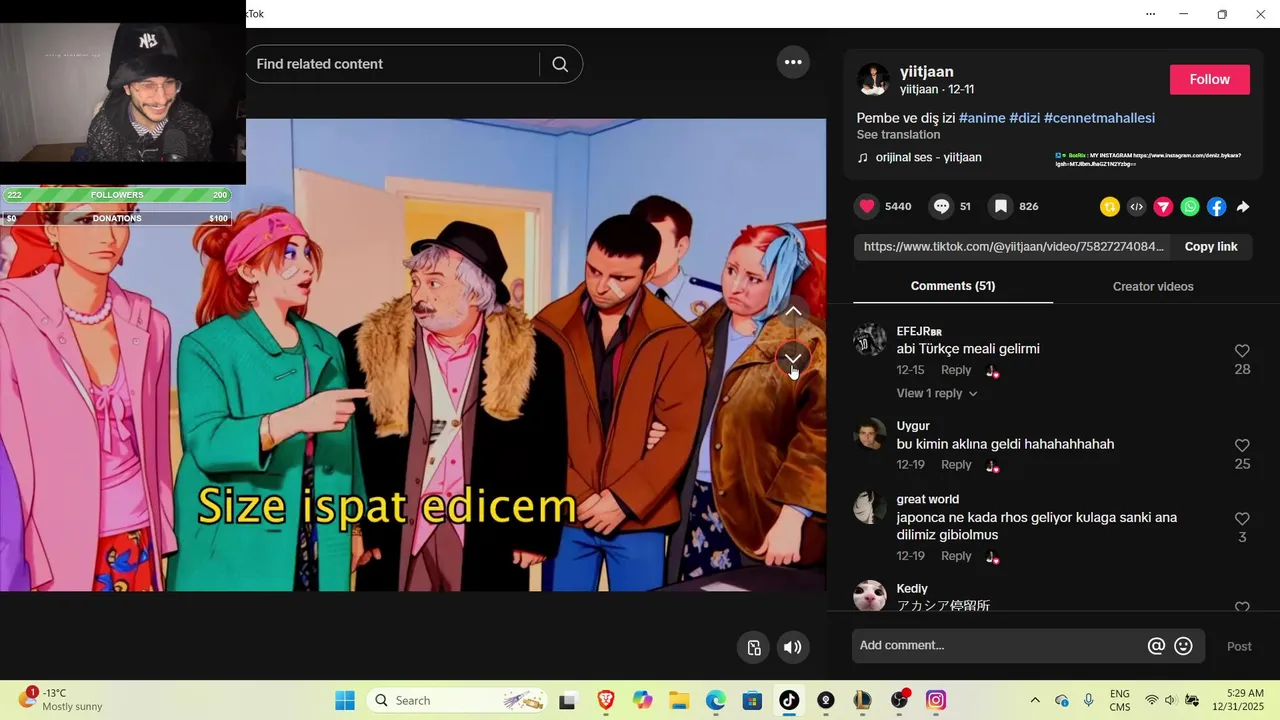The image size is (1280, 720).
Task: Expand View 1 reply under EFEJR
Action: (937, 393)
